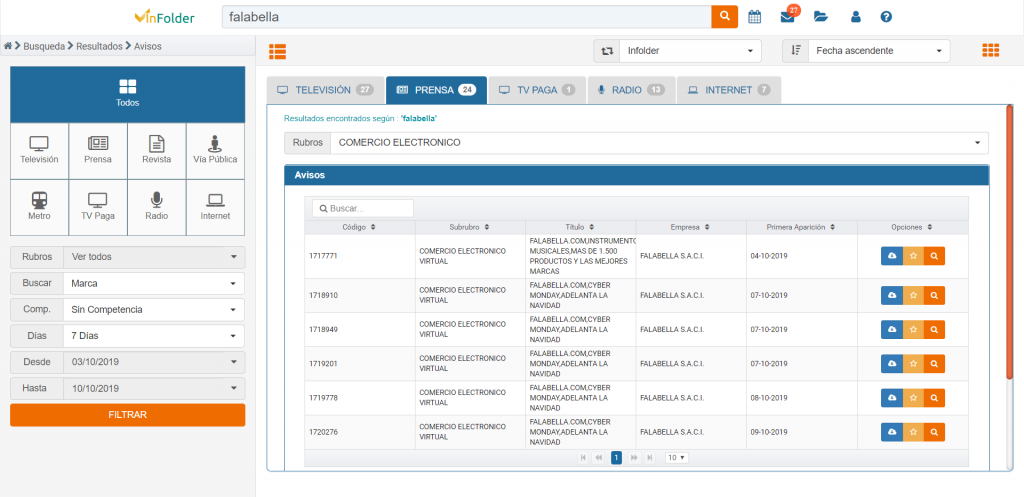Open the Desde 03/10/2019 date dropdown
The height and width of the screenshot is (497, 1024).
(154, 362)
